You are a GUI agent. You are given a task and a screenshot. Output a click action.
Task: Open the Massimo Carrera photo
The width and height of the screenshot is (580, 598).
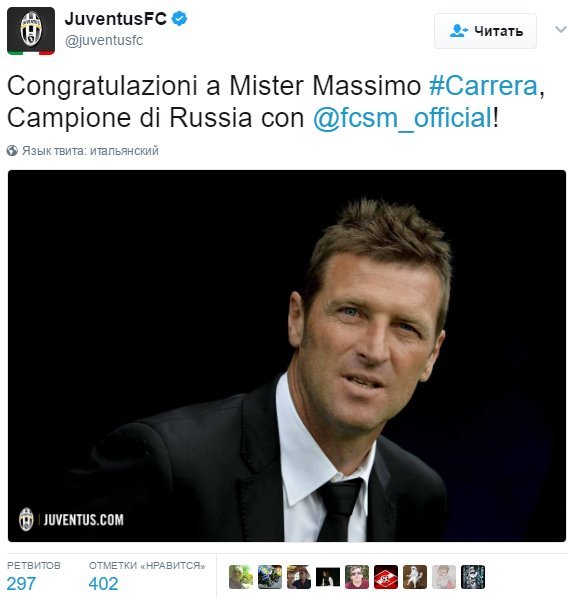[x=287, y=356]
